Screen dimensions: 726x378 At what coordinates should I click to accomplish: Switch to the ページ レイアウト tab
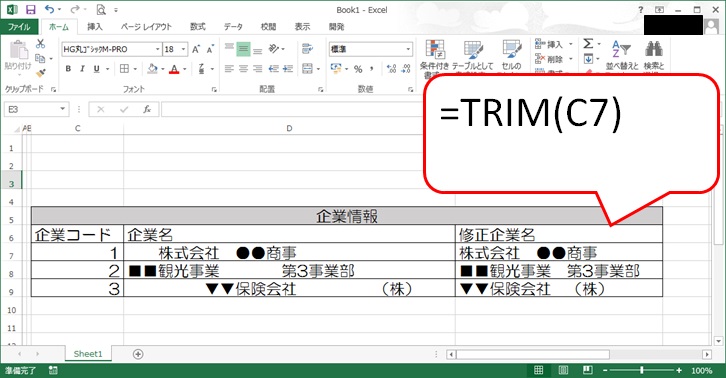146,27
